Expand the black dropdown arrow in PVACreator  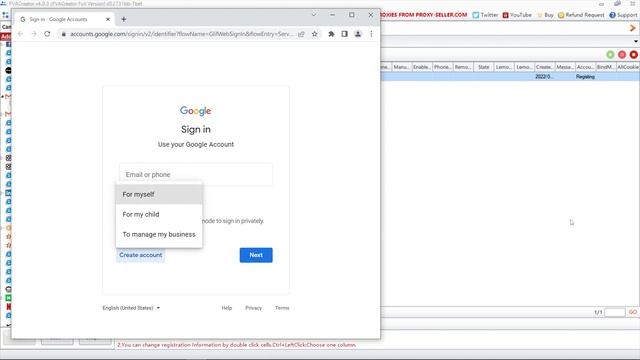point(636,41)
